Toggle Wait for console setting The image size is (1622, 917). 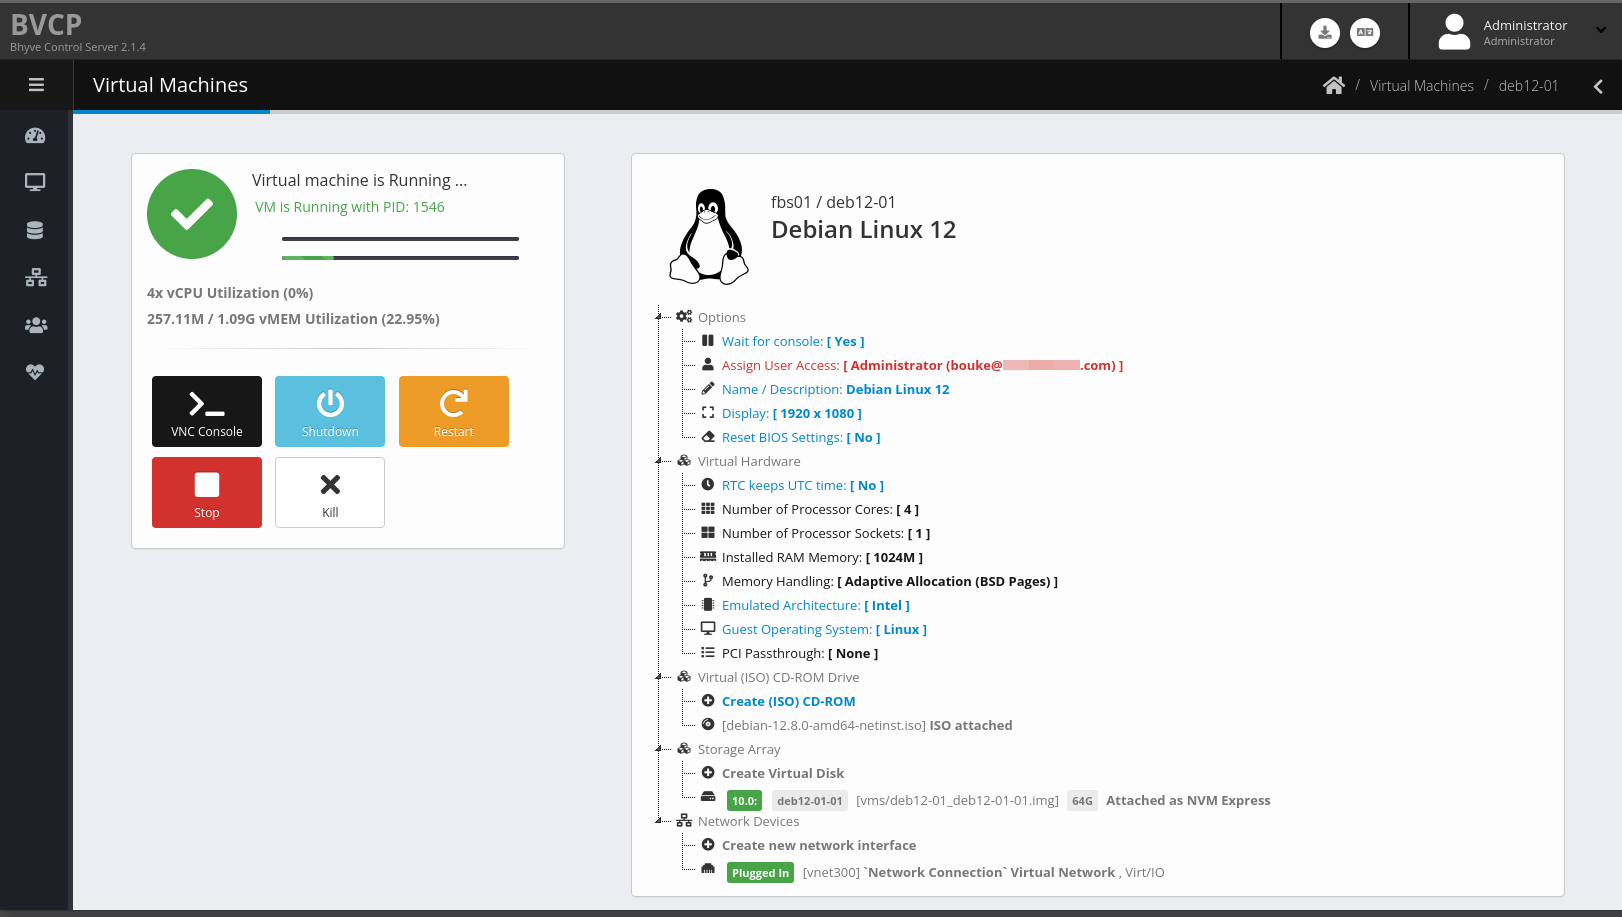(x=793, y=341)
